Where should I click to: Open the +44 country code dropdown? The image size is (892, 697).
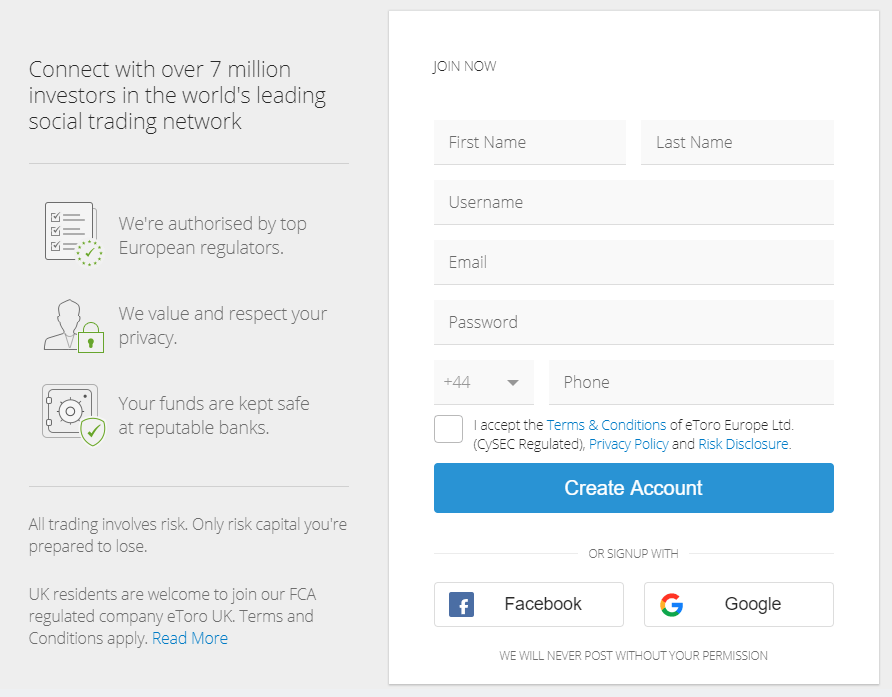(484, 382)
